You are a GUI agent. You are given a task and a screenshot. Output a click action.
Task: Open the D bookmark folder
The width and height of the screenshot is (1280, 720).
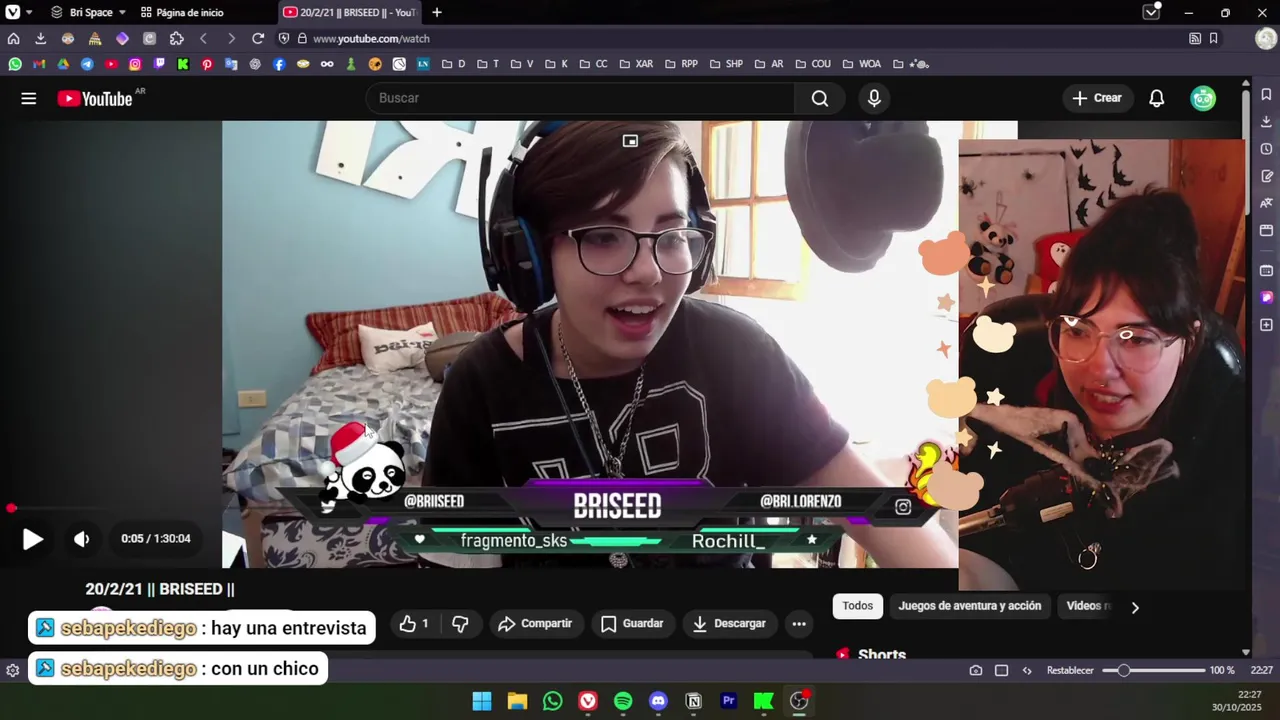click(453, 64)
